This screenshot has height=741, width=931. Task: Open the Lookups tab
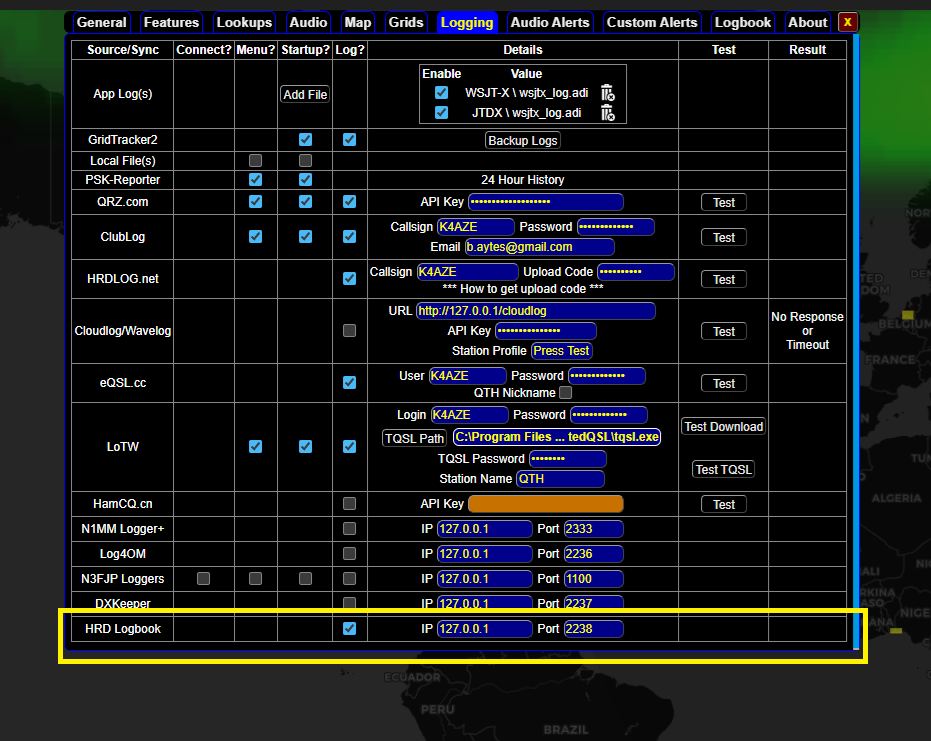coord(244,22)
